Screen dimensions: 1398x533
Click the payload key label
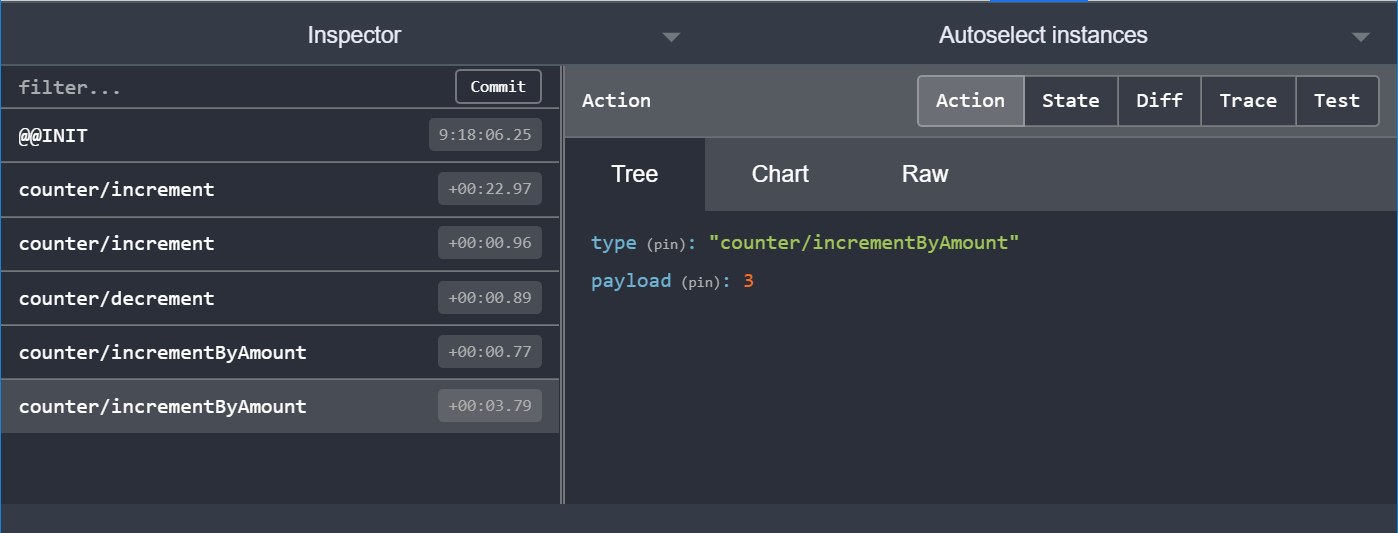(631, 281)
